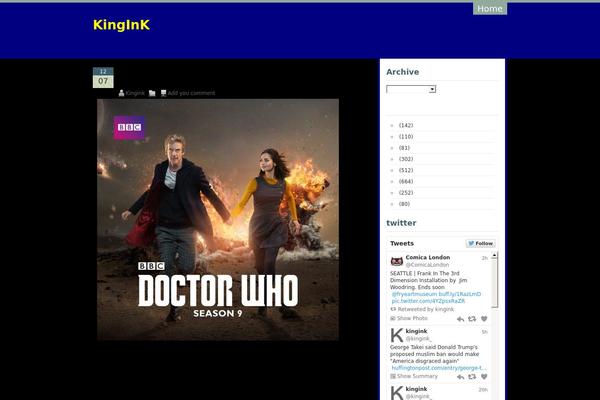The image size is (600, 400).
Task: Open category entry with (81) posts
Action: (x=404, y=148)
